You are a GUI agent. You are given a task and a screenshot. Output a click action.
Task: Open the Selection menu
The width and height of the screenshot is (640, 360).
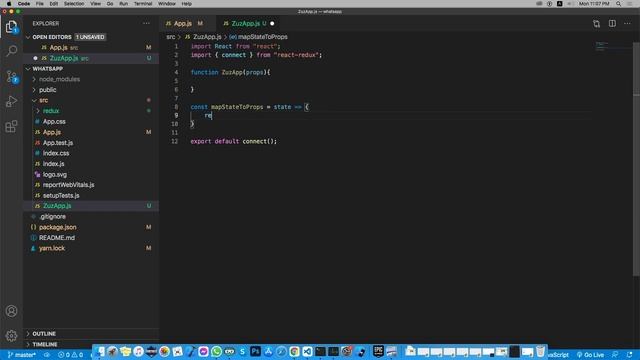pyautogui.click(x=74, y=4)
